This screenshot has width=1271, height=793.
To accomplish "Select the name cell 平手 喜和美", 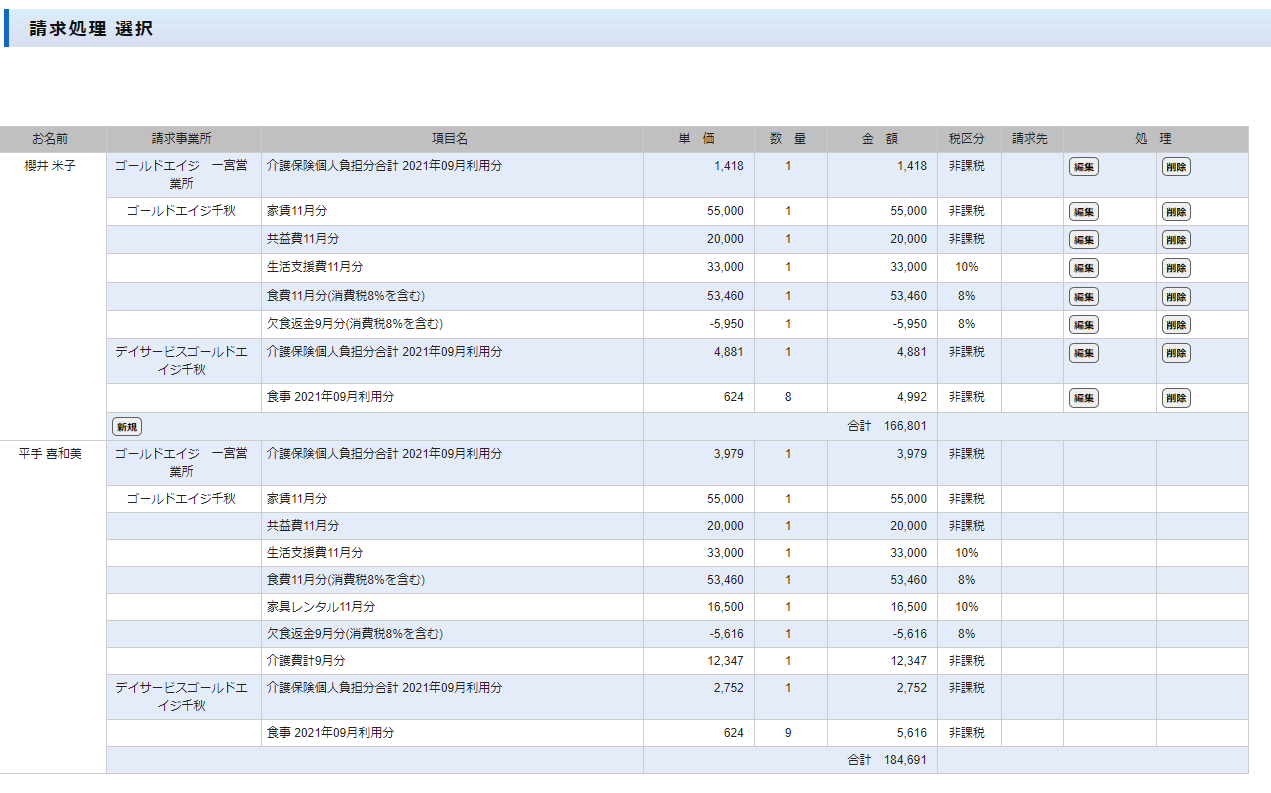I will click(50, 454).
